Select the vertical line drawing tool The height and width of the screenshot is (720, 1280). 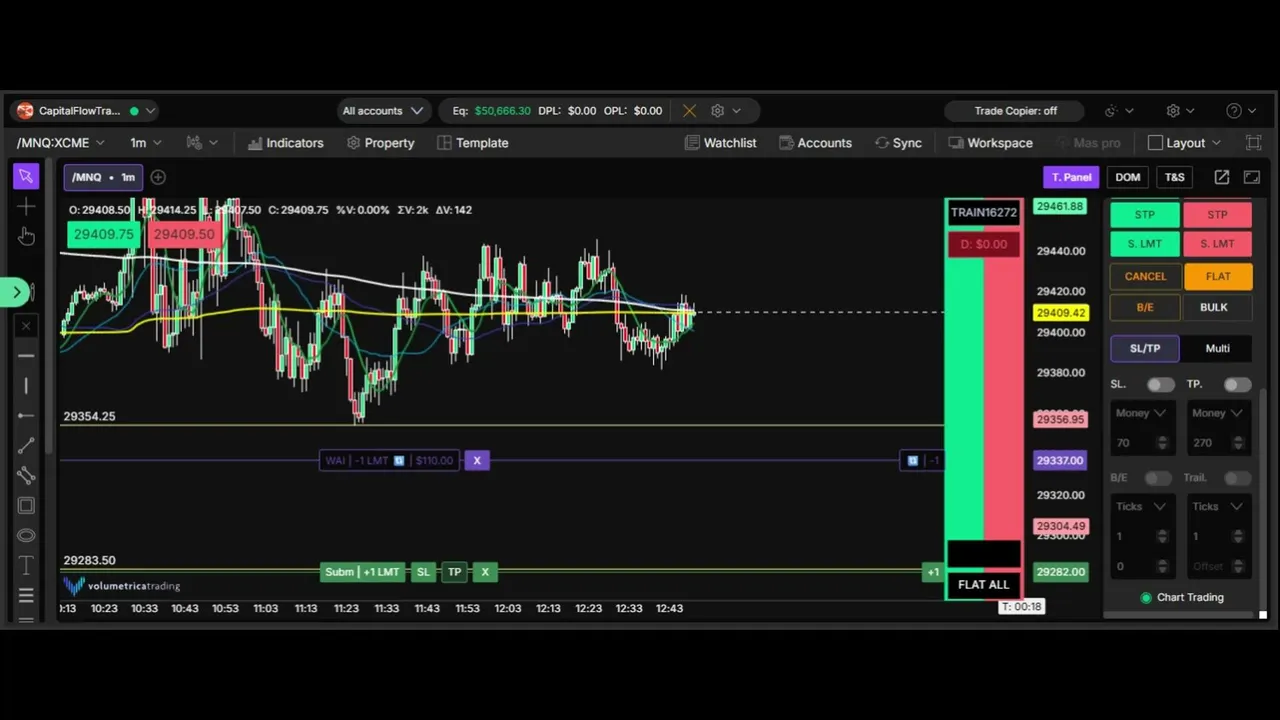(26, 385)
